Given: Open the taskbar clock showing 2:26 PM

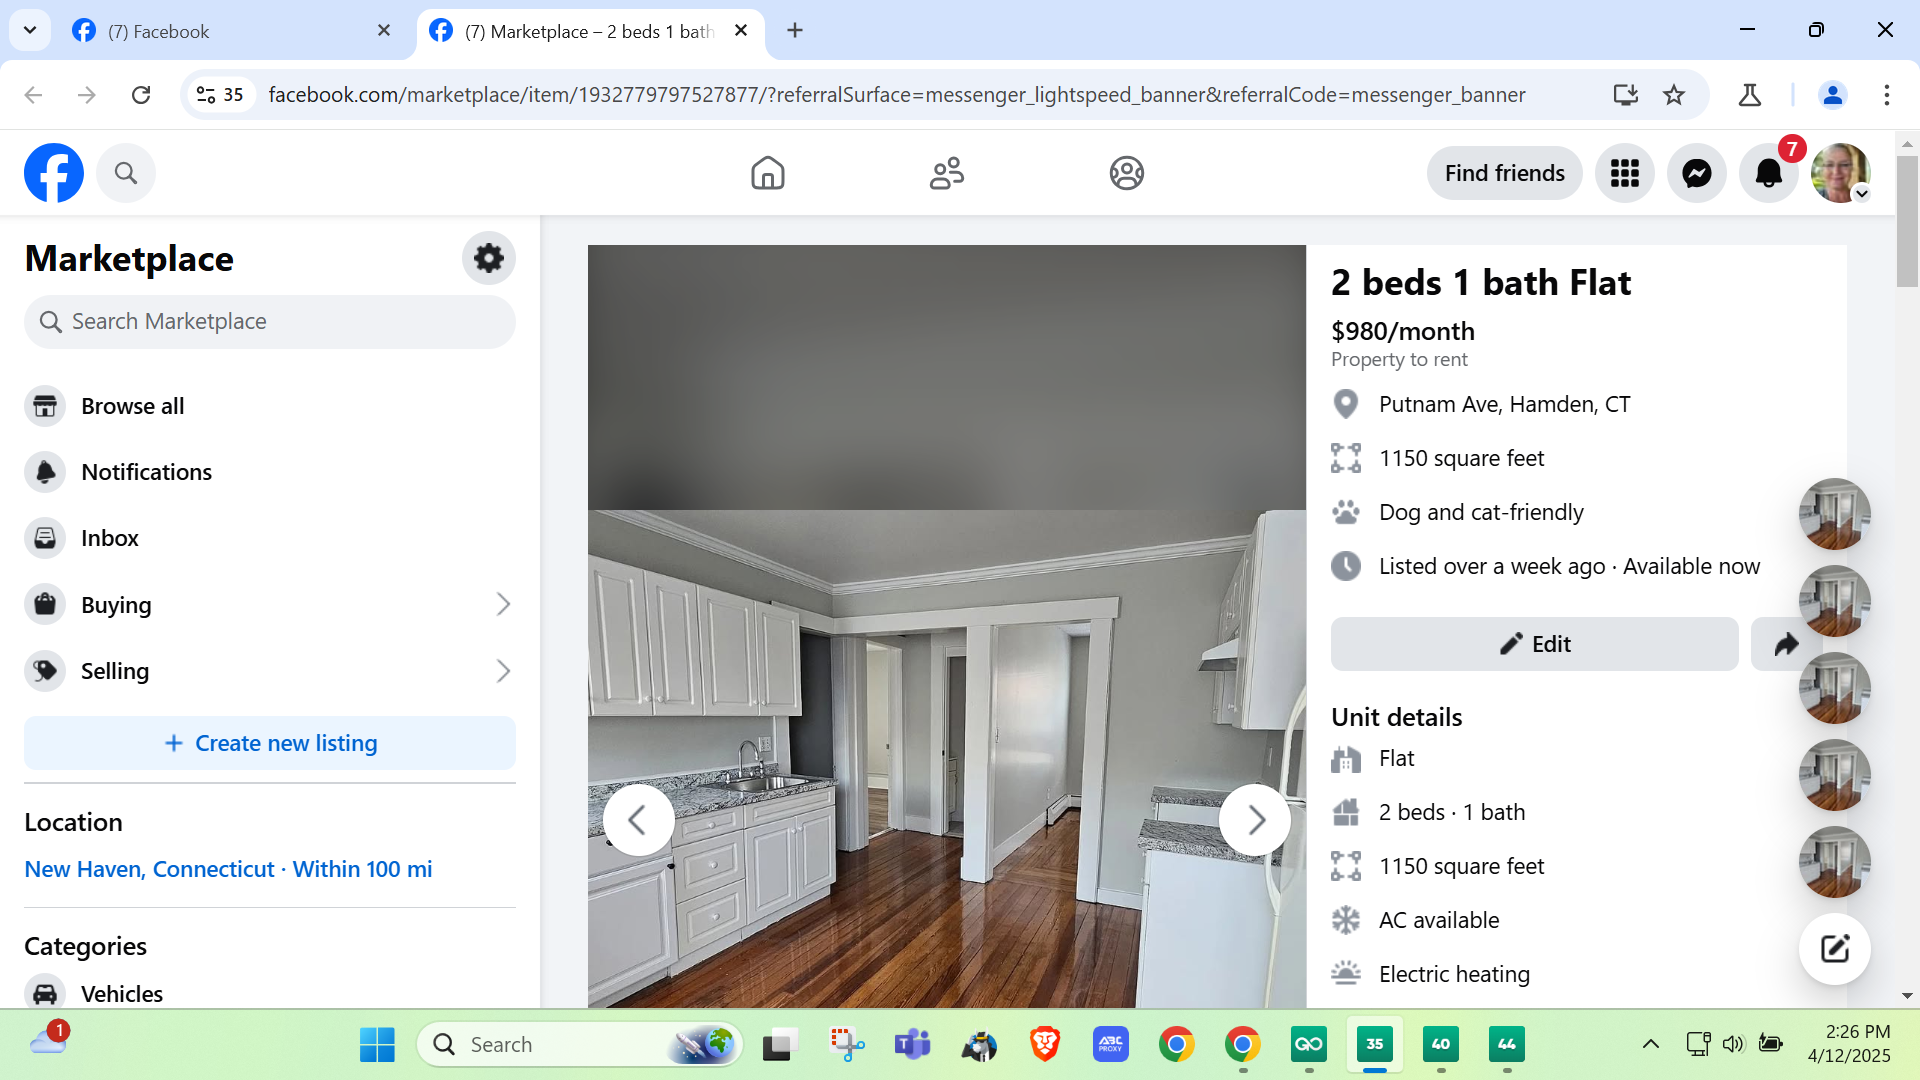Looking at the screenshot, I should (1850, 1044).
